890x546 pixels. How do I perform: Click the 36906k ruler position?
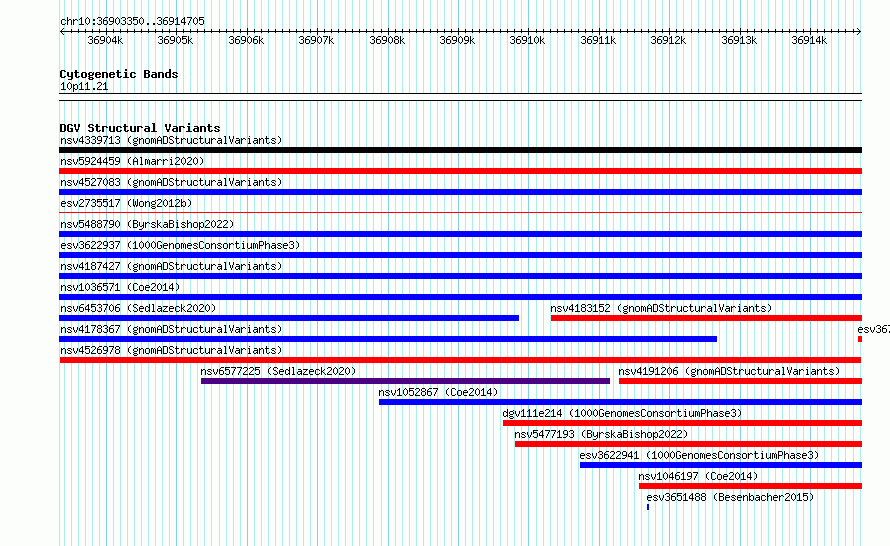[x=246, y=40]
